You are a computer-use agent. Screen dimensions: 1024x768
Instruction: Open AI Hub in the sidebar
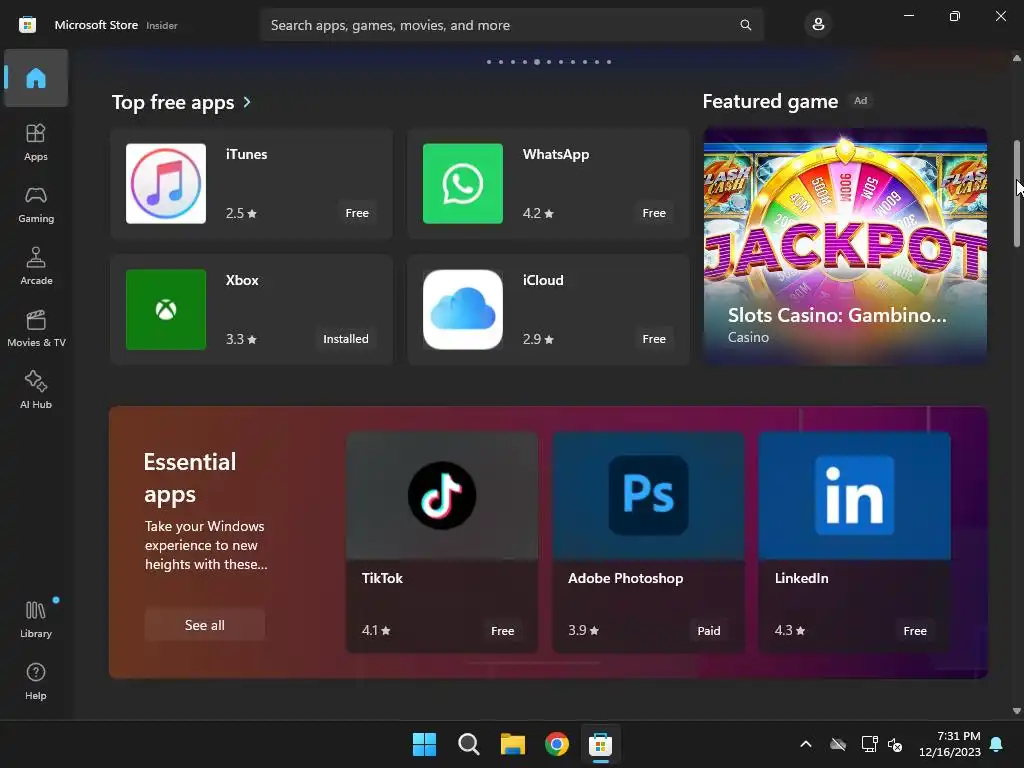pos(36,390)
